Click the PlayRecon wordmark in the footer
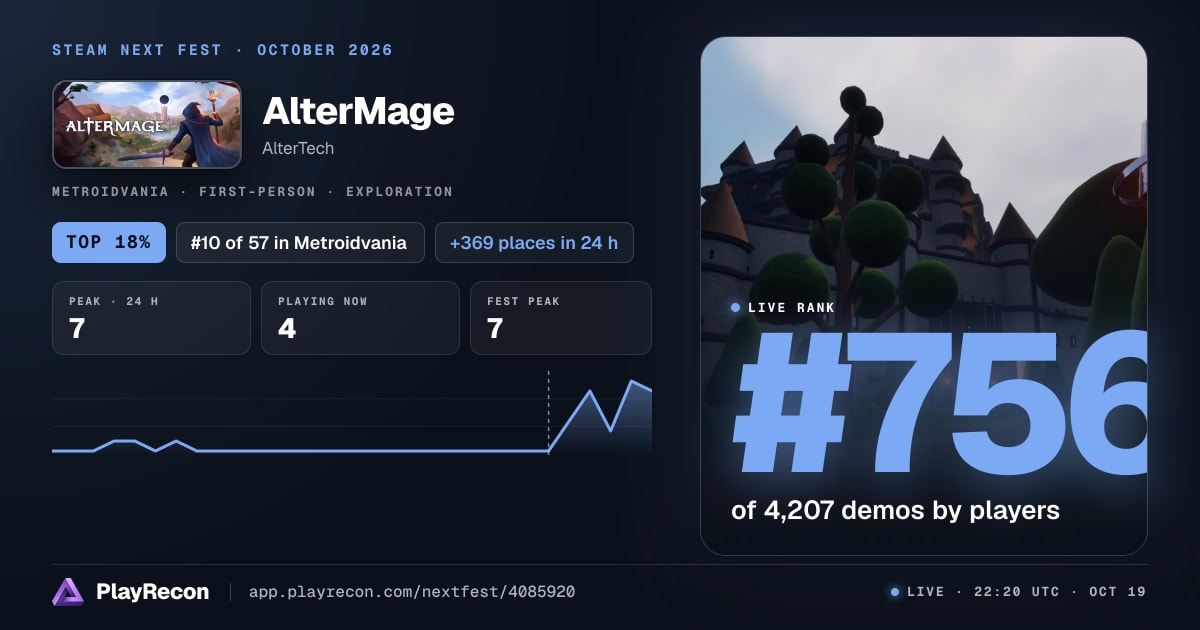Screen dimensions: 1200x630 click(x=153, y=592)
